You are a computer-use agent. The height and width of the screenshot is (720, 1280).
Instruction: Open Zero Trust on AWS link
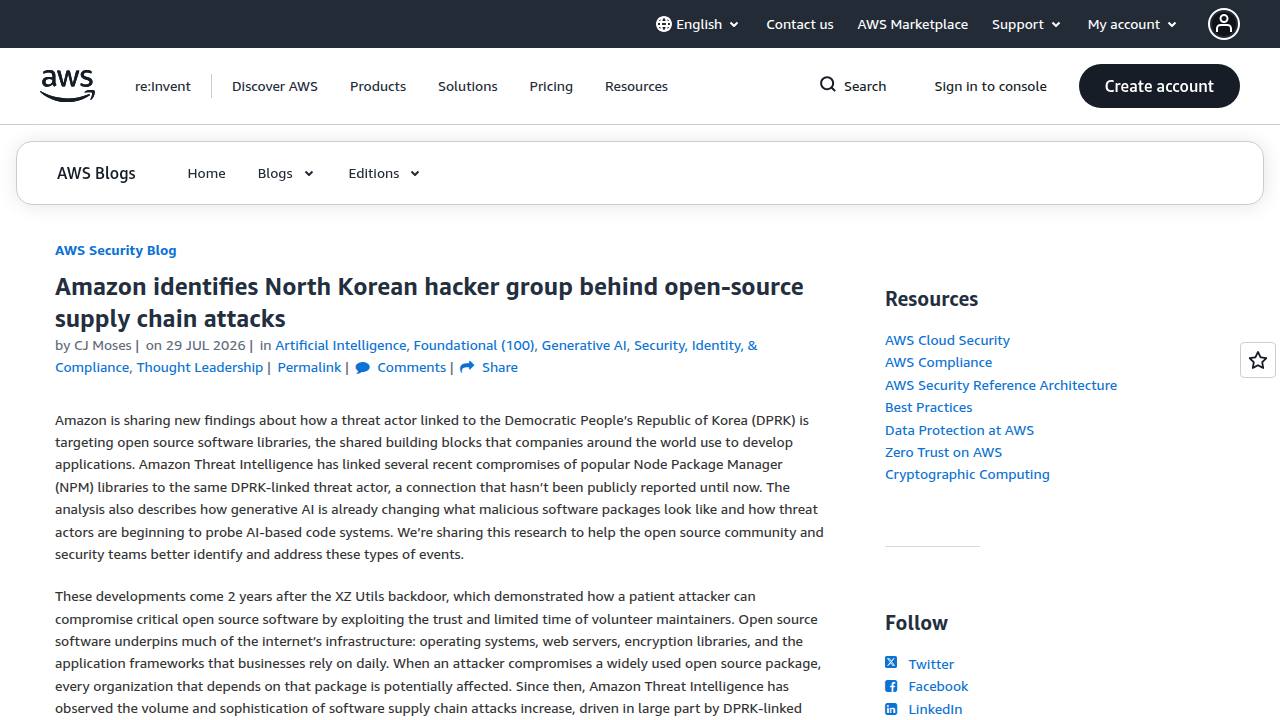coord(943,452)
